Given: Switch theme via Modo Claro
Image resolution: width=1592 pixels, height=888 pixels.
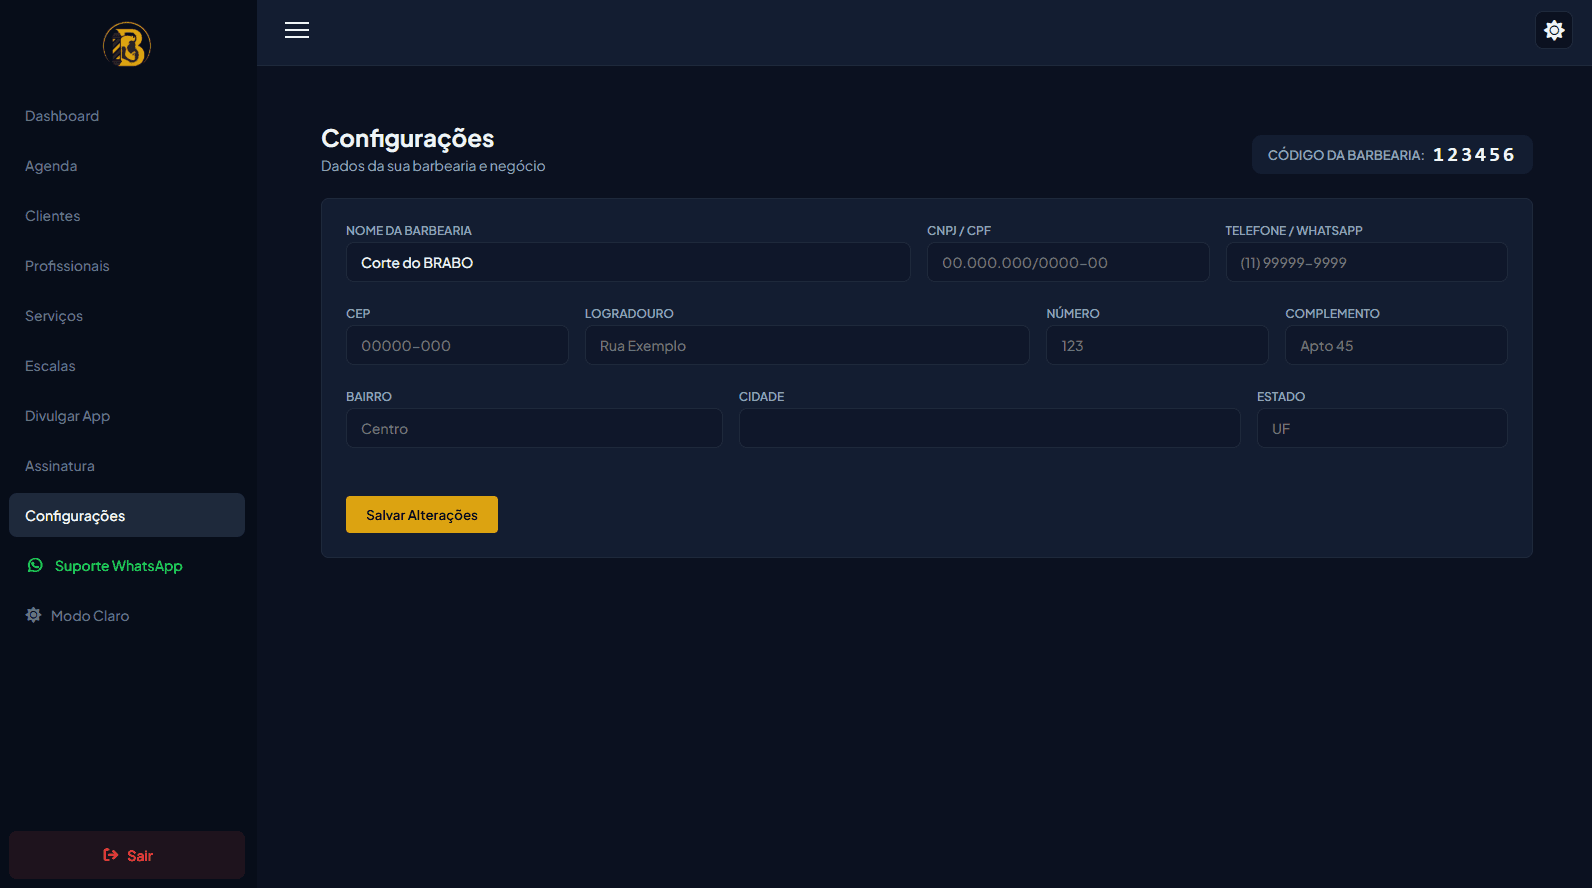Looking at the screenshot, I should pos(127,616).
